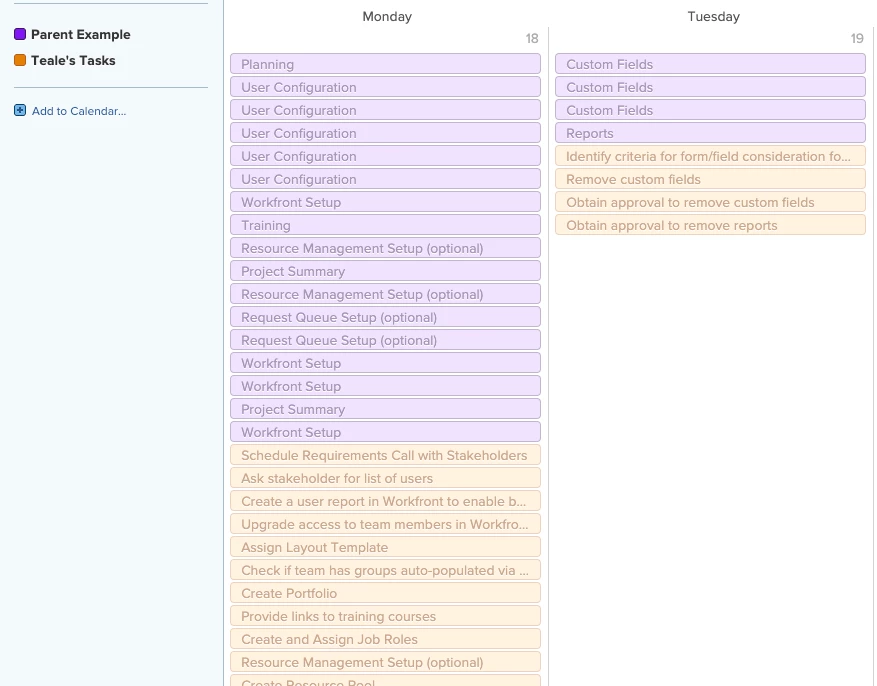Open the Add to Calendar link
The height and width of the screenshot is (686, 877).
tap(79, 111)
